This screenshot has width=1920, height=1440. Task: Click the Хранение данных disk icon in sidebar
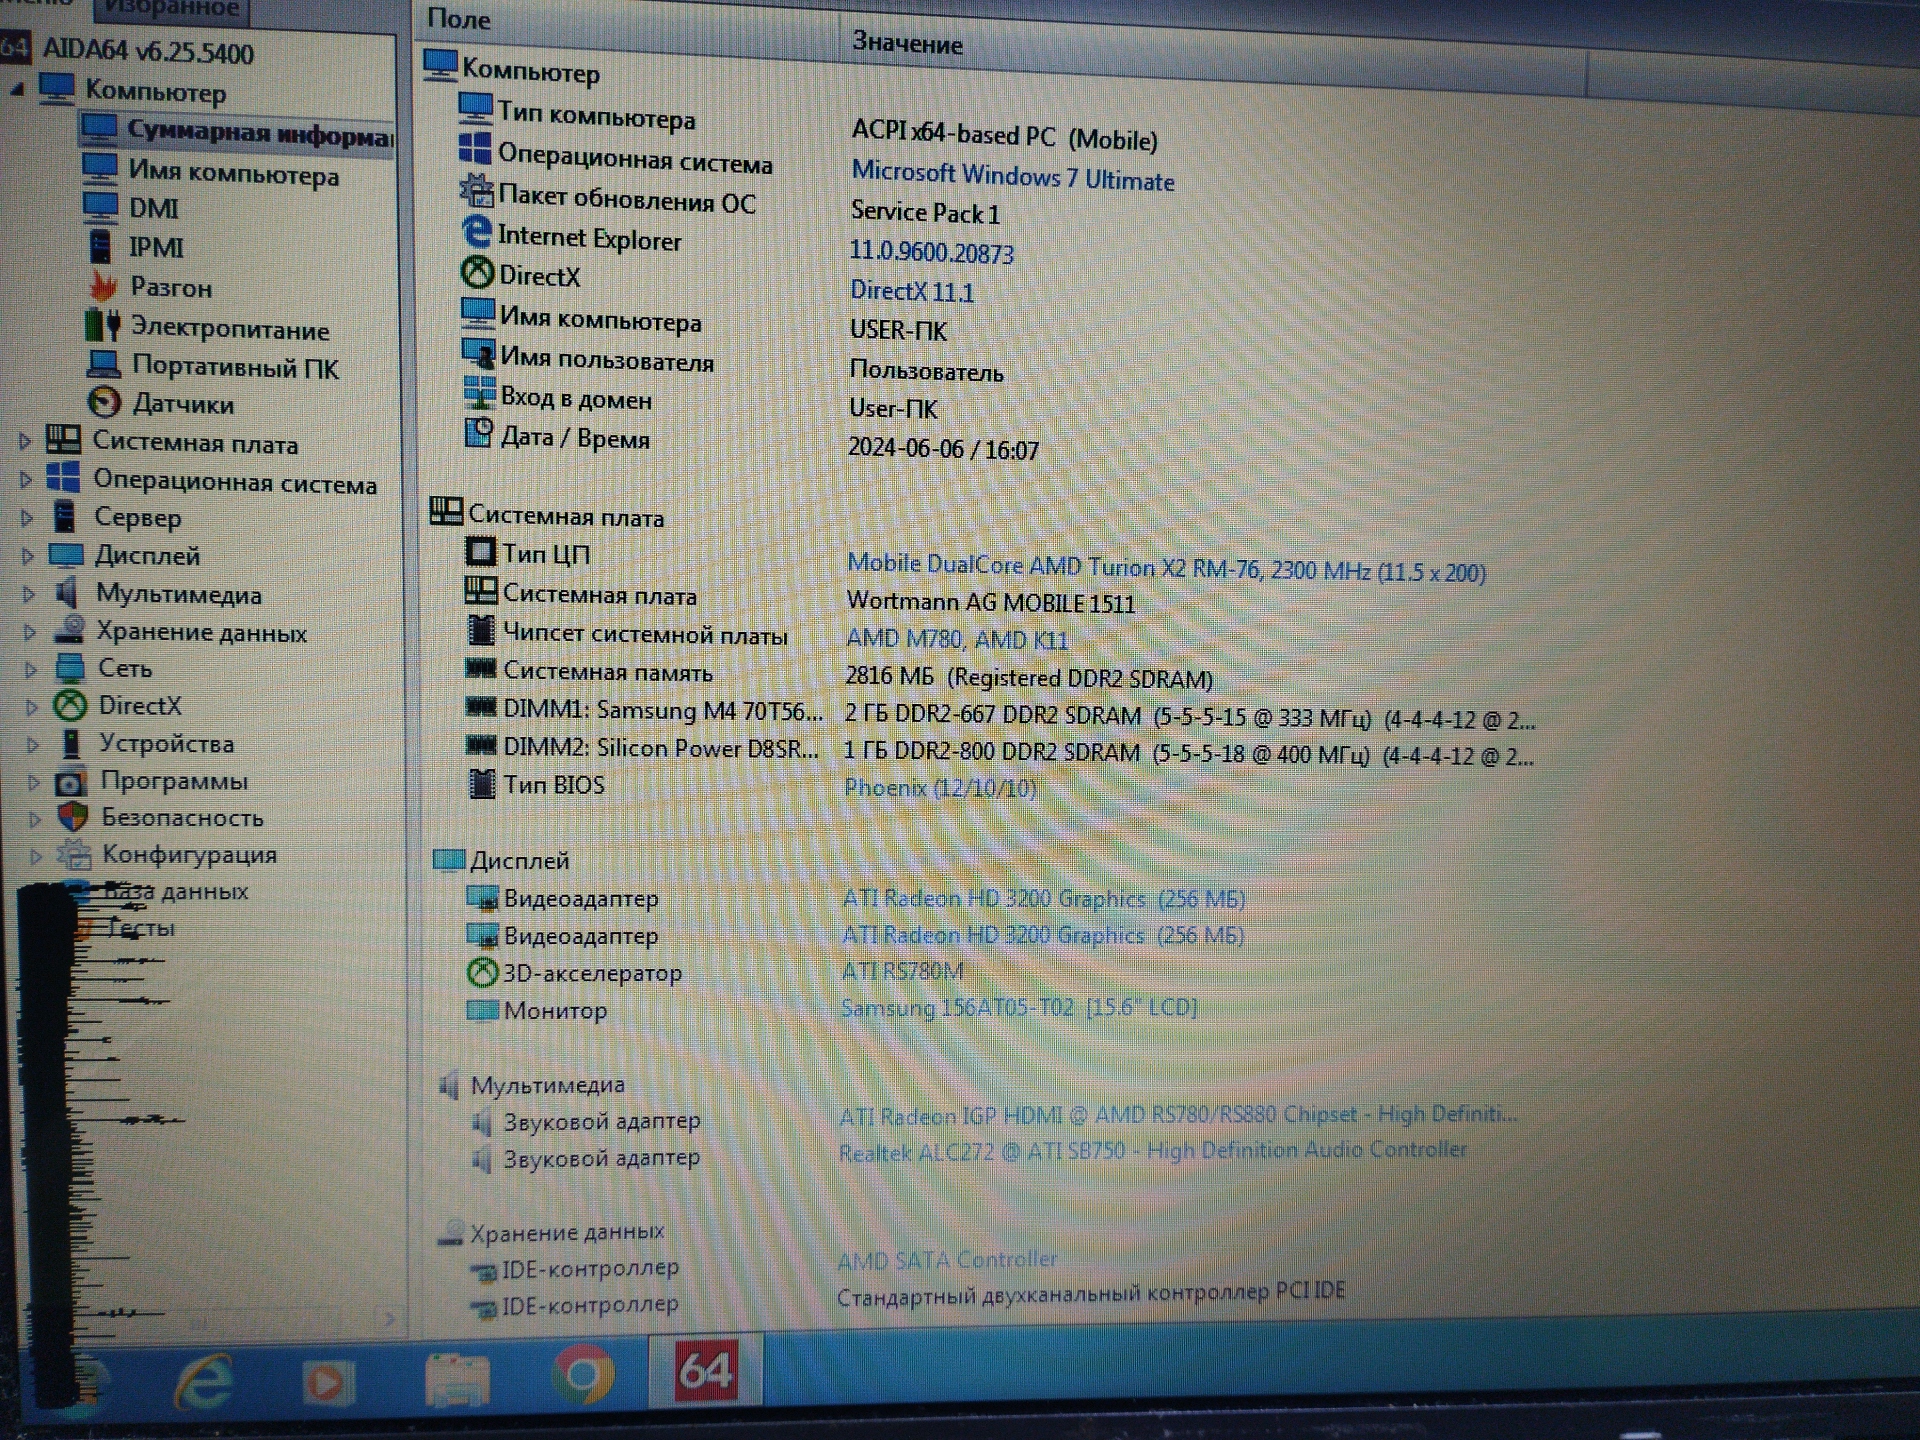click(69, 630)
